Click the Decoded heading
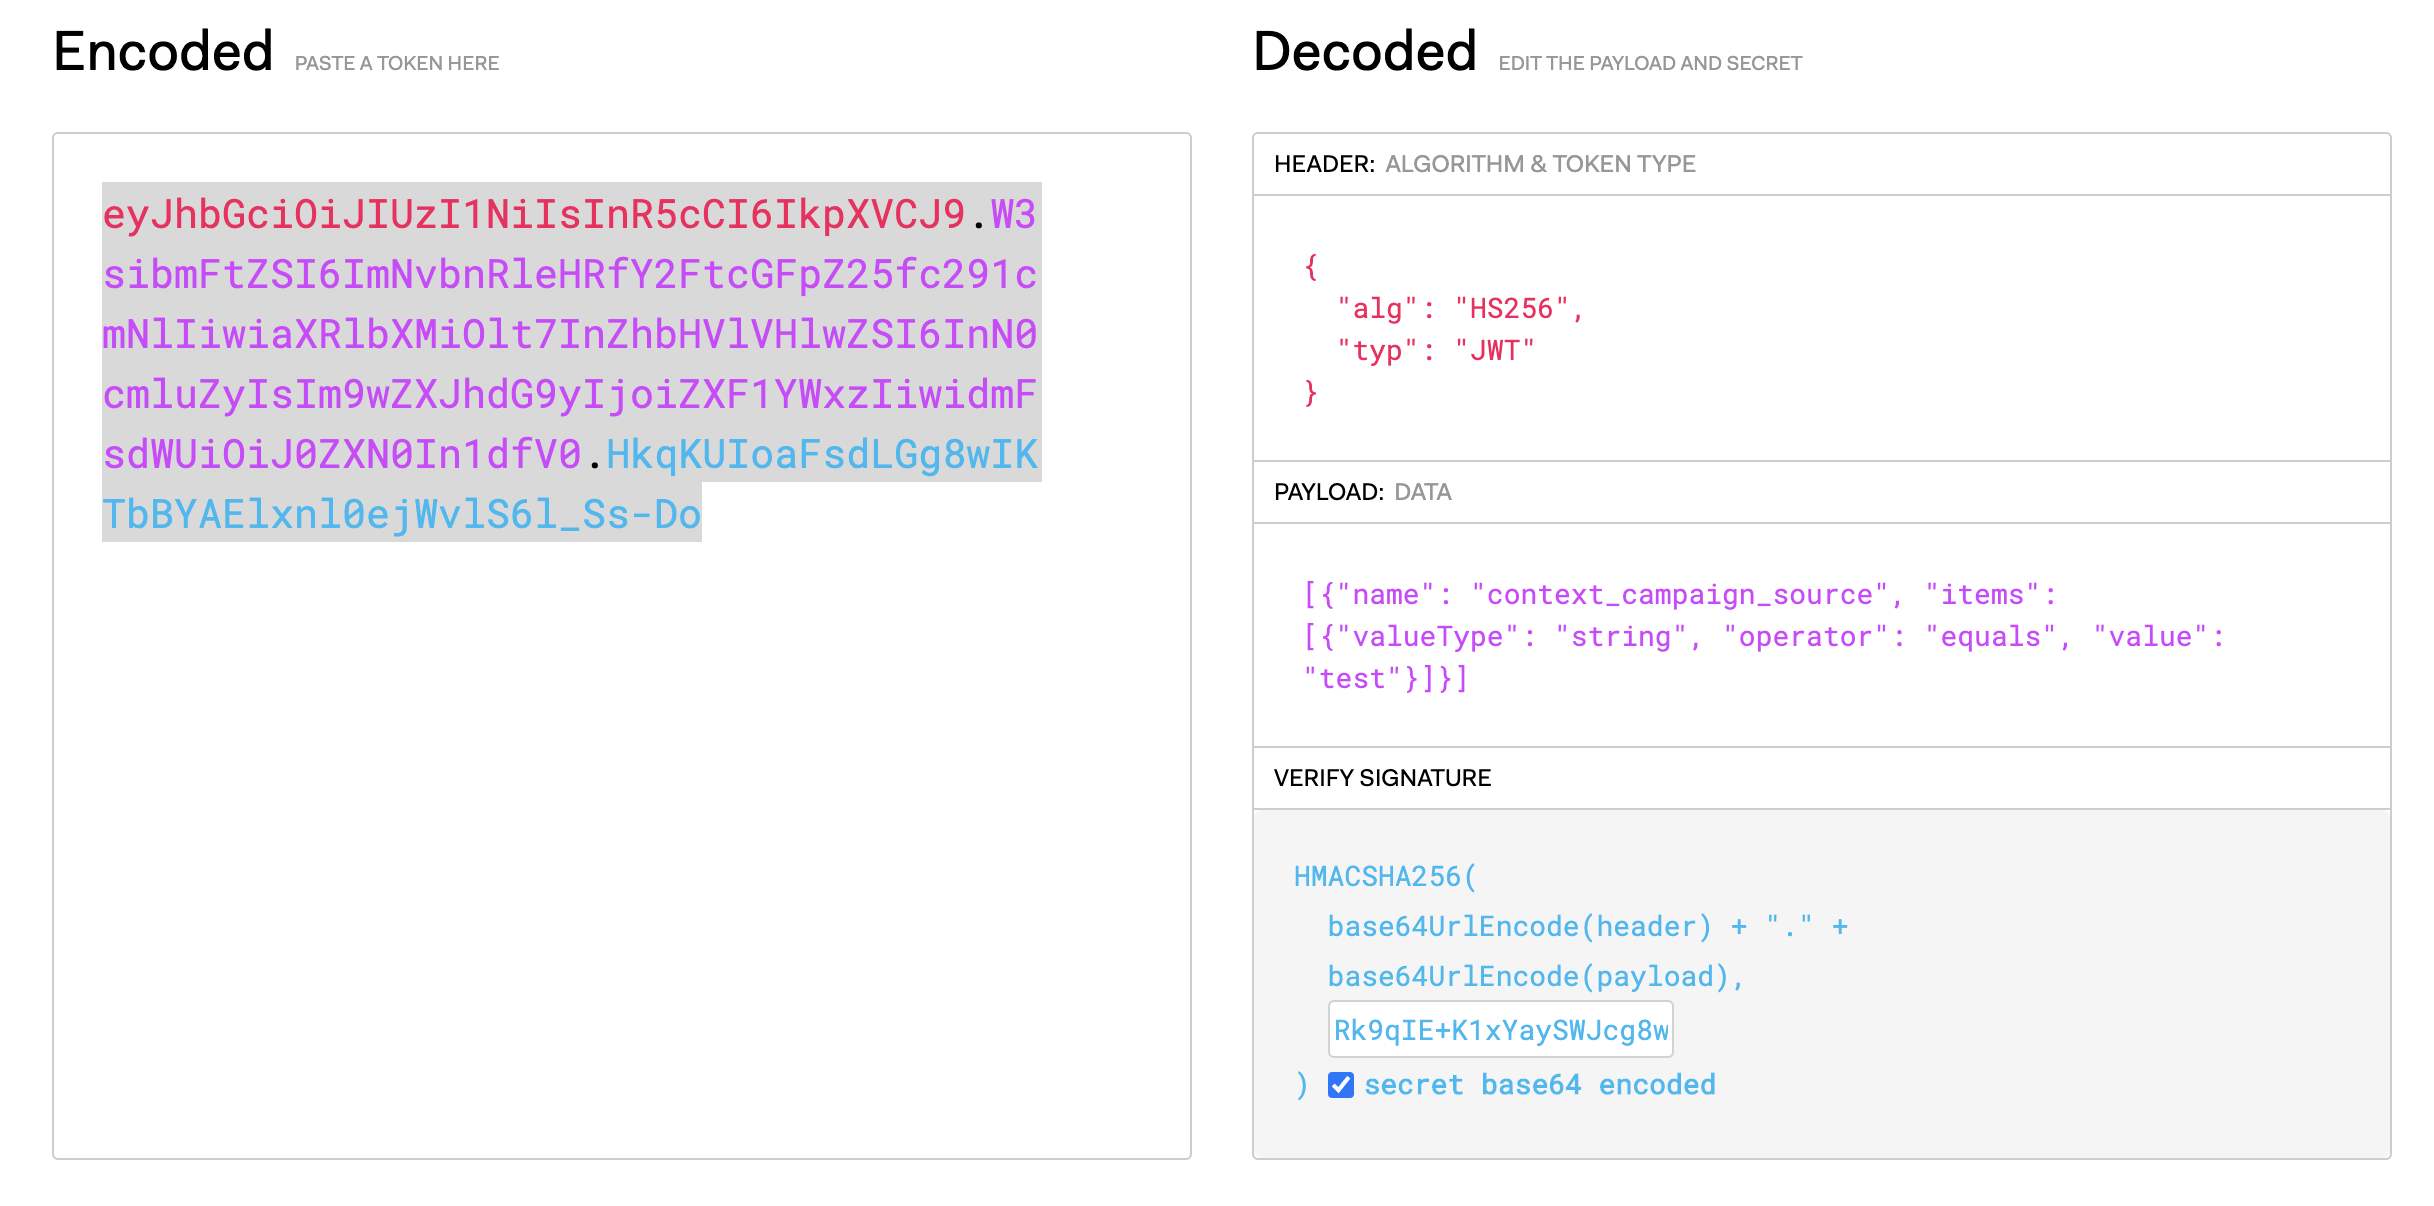The width and height of the screenshot is (2434, 1206). (x=1365, y=51)
